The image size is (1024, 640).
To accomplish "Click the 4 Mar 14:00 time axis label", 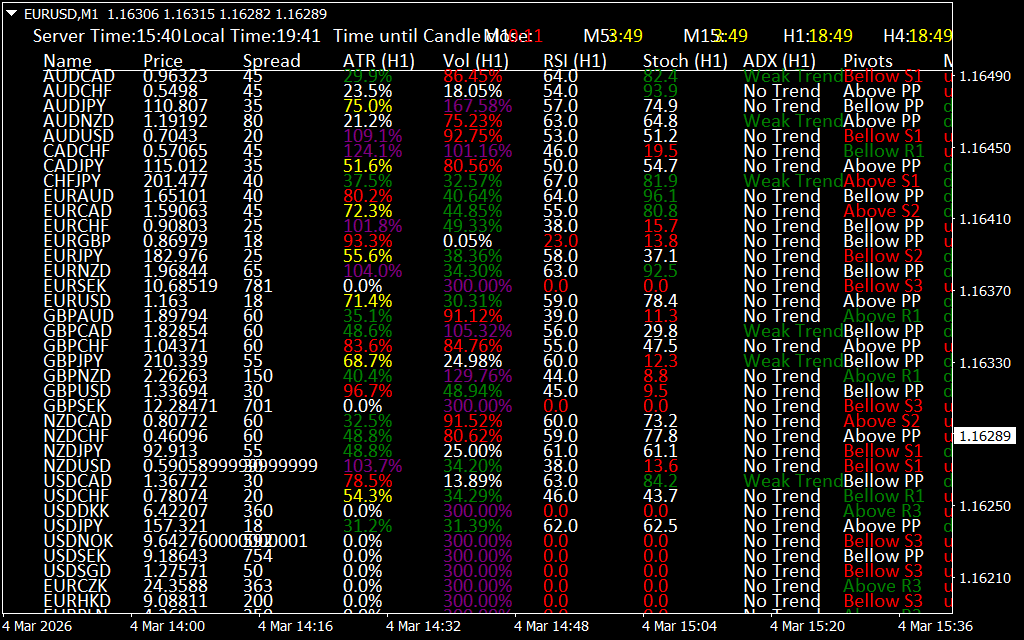I will pyautogui.click(x=168, y=626).
